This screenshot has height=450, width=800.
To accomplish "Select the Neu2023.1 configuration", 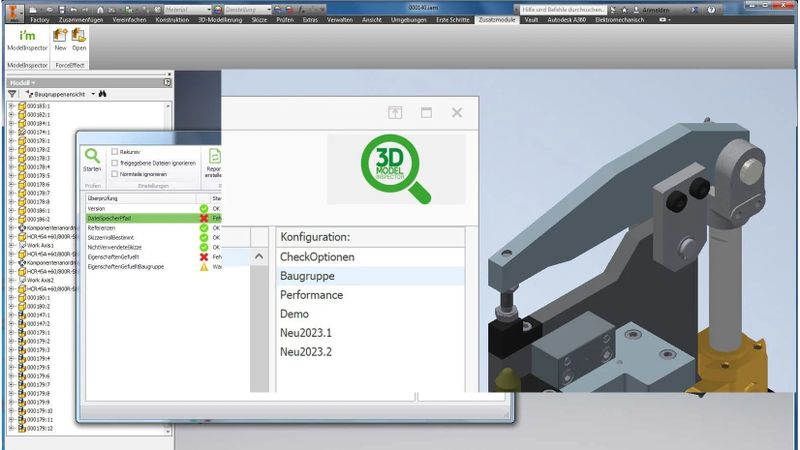I will (371, 333).
